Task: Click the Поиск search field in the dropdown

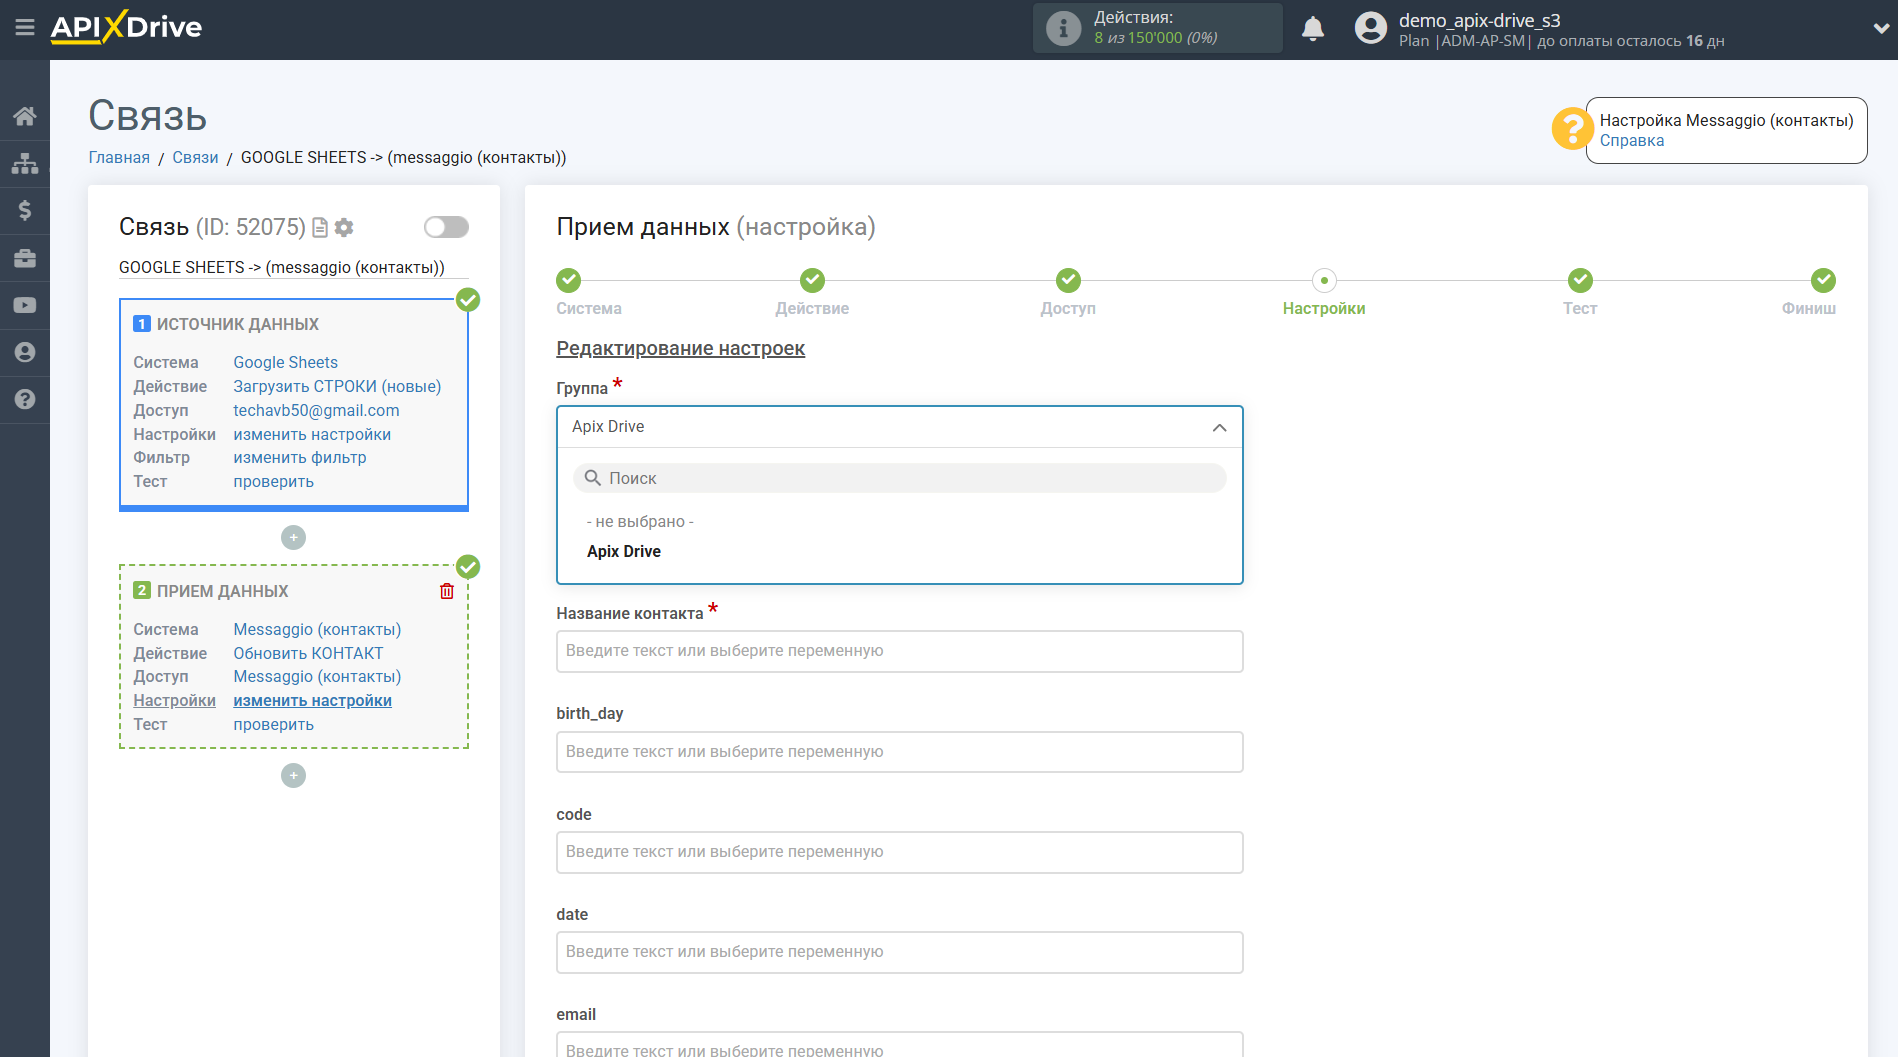Action: click(x=898, y=478)
